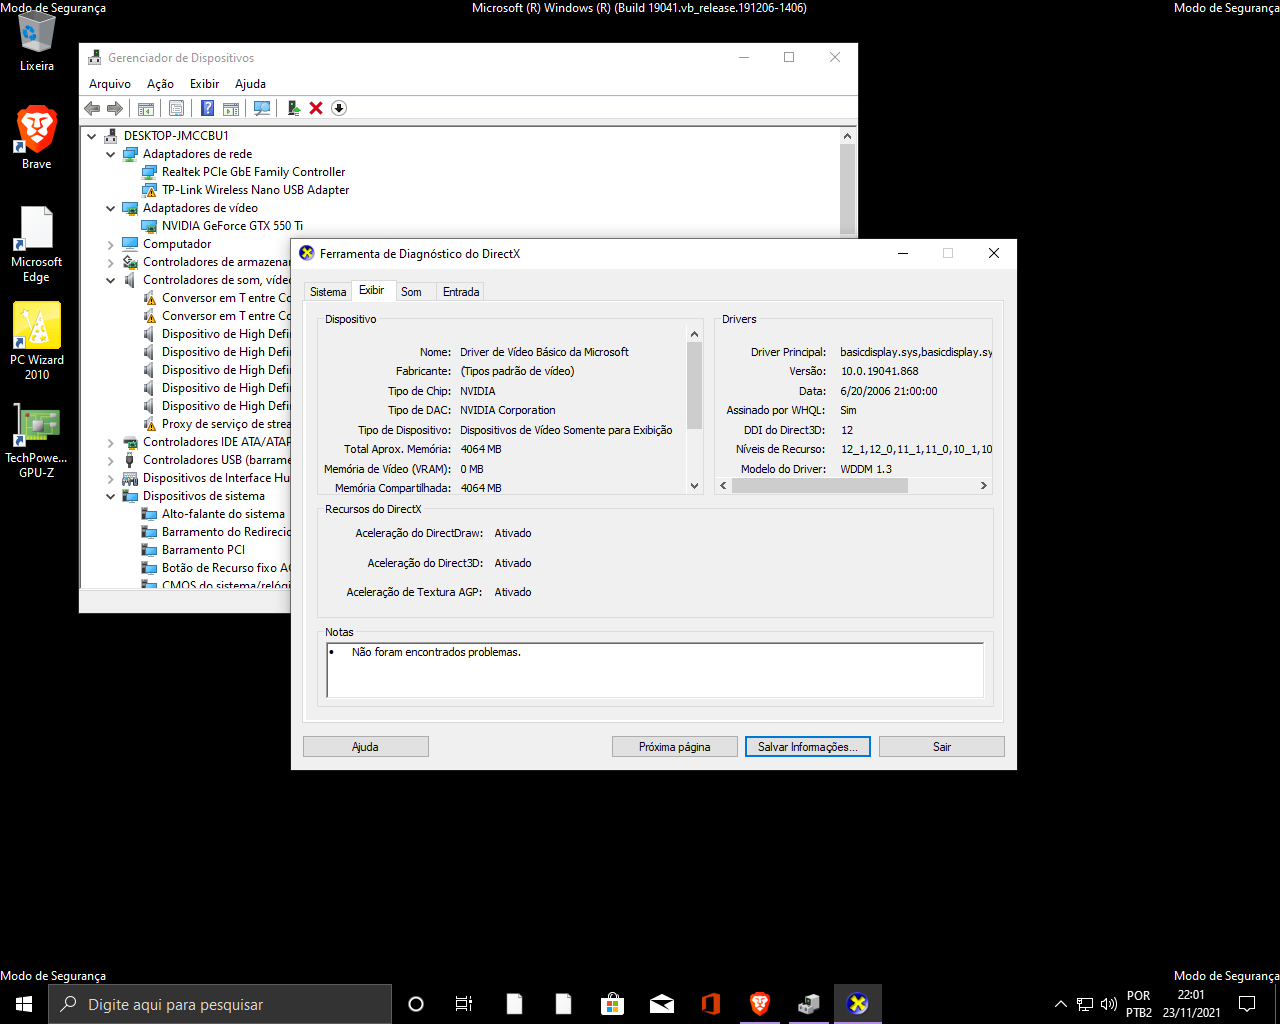Click the Forward arrow in Device Manager toolbar
Image resolution: width=1280 pixels, height=1024 pixels.
(114, 108)
